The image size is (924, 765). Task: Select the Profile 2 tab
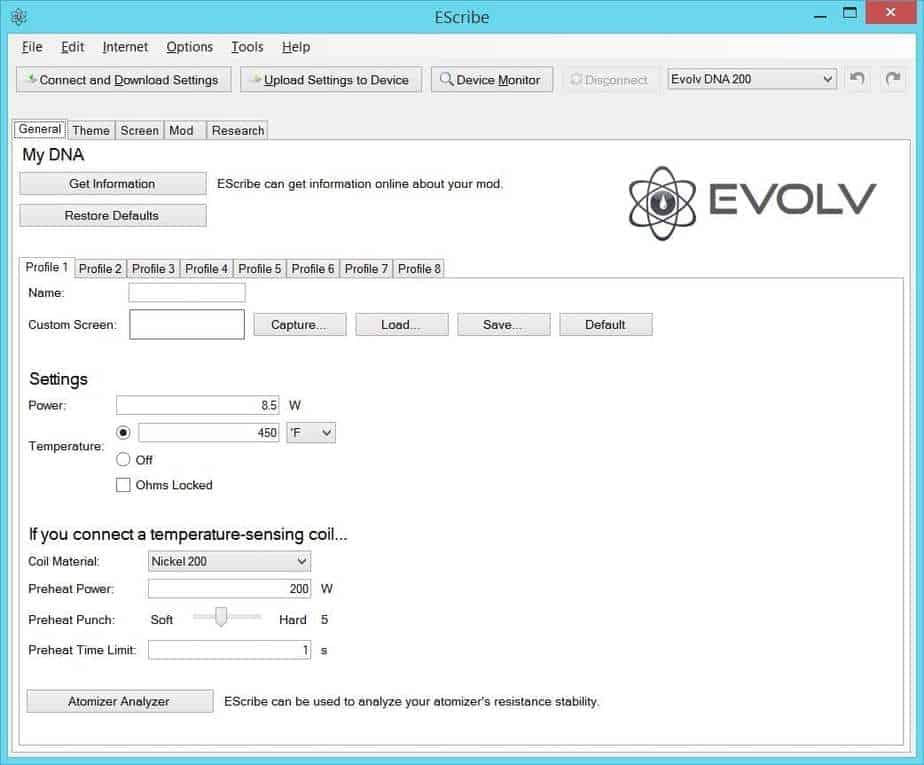point(100,269)
